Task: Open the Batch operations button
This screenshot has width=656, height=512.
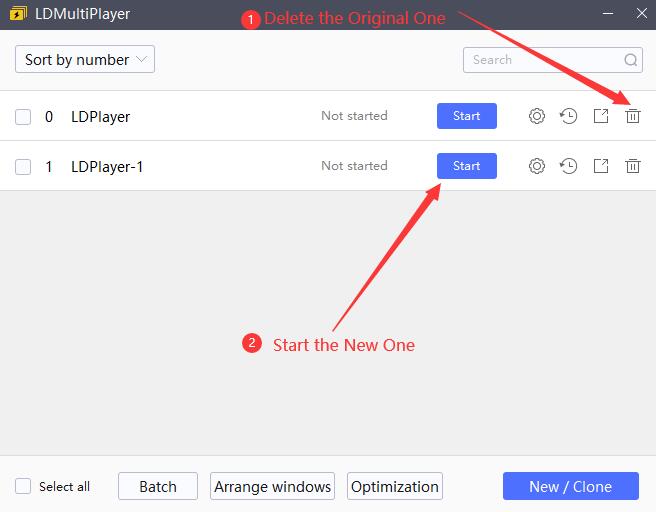Action: 158,486
